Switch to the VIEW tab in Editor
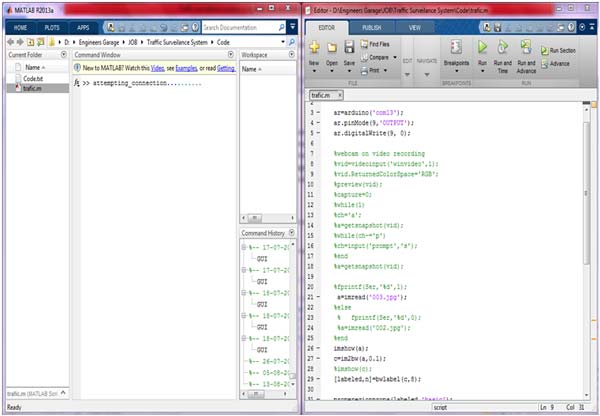This screenshot has width=600, height=416. click(x=414, y=28)
